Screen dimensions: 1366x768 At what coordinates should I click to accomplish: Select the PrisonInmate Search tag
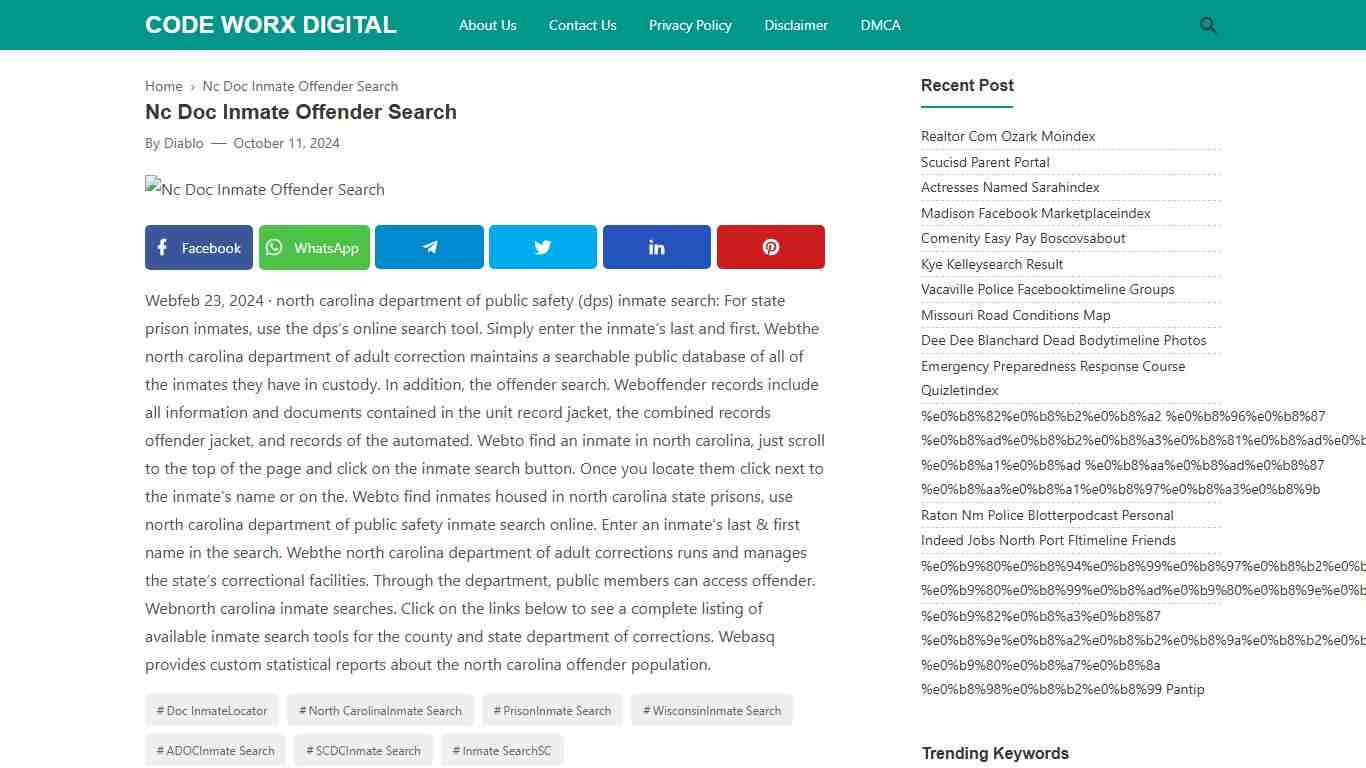pos(552,710)
